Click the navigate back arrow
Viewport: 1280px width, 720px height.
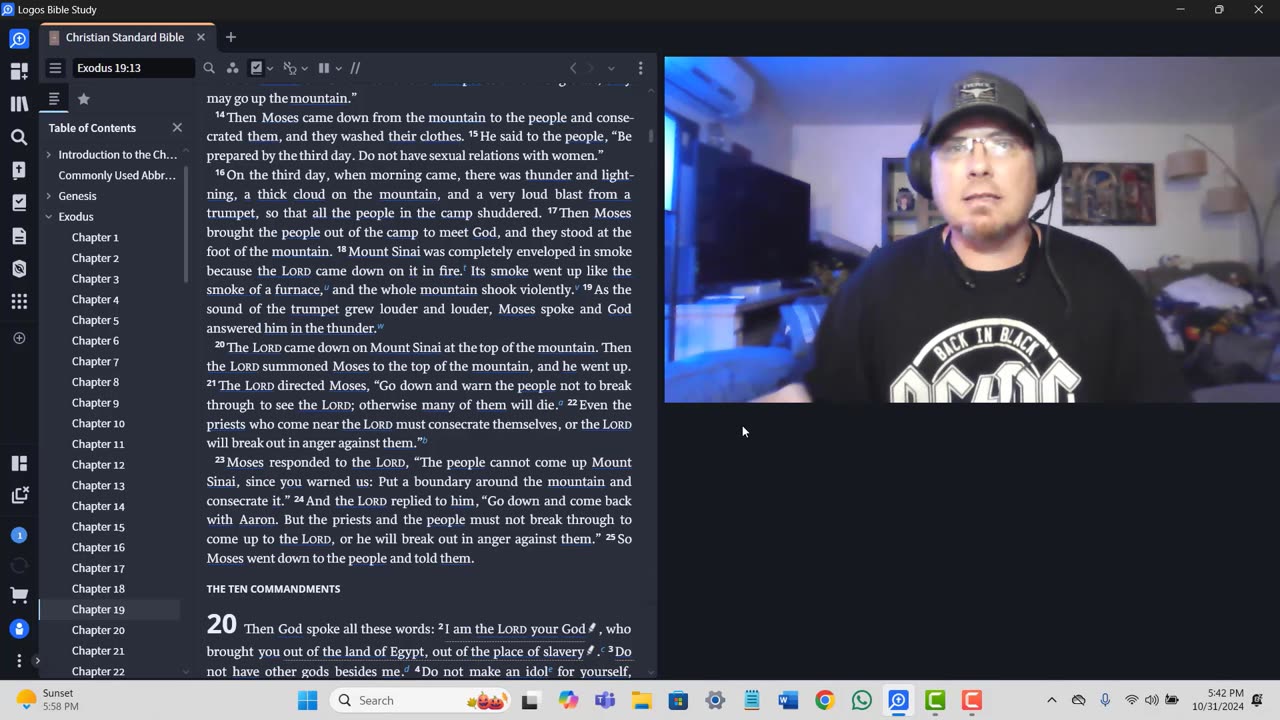pos(573,68)
